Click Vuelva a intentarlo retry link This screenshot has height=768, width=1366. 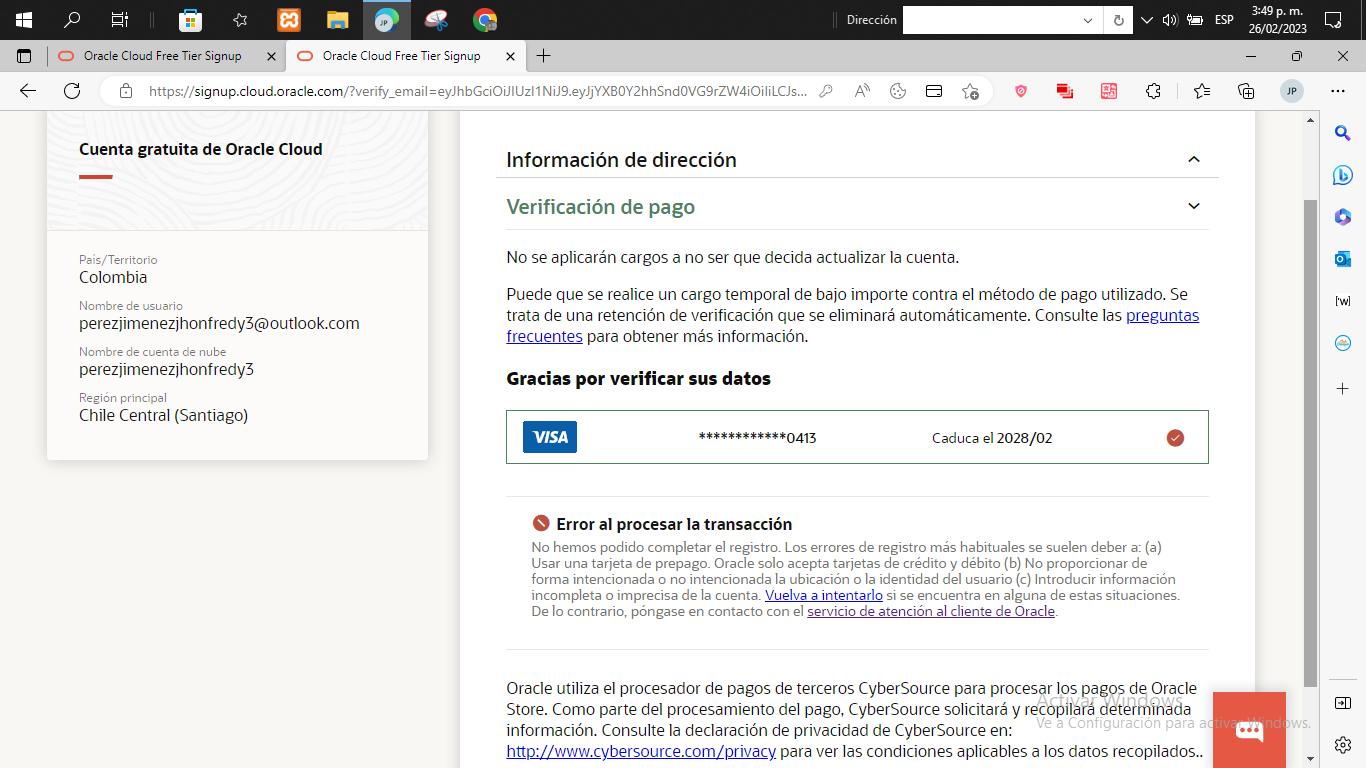pos(824,595)
